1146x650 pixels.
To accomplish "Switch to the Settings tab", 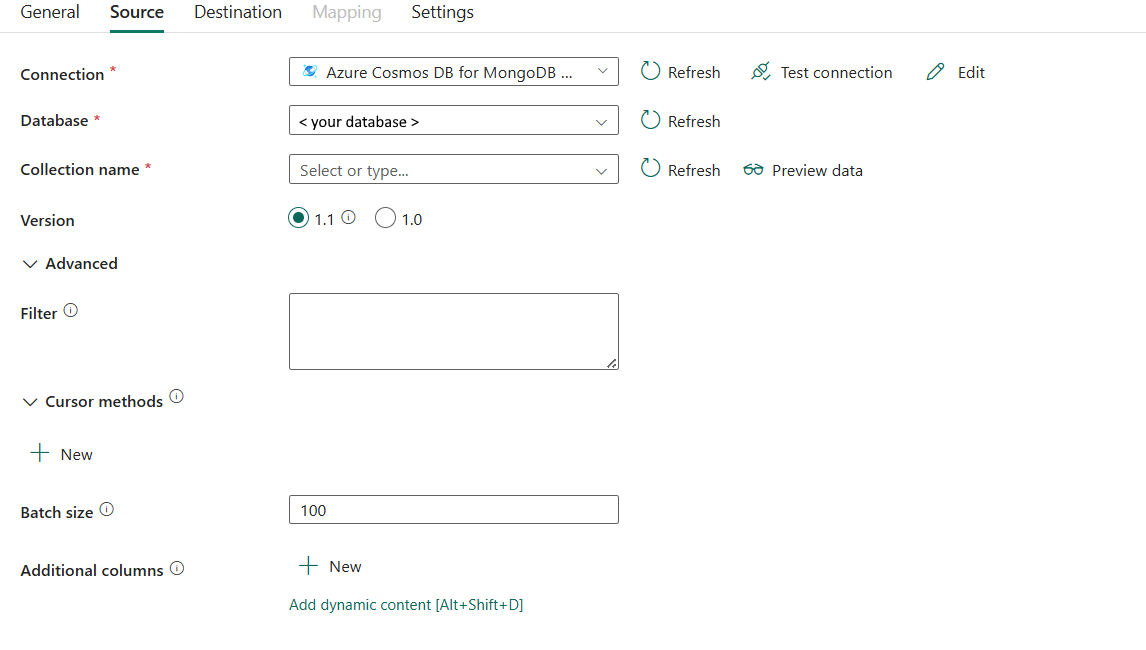I will (441, 12).
